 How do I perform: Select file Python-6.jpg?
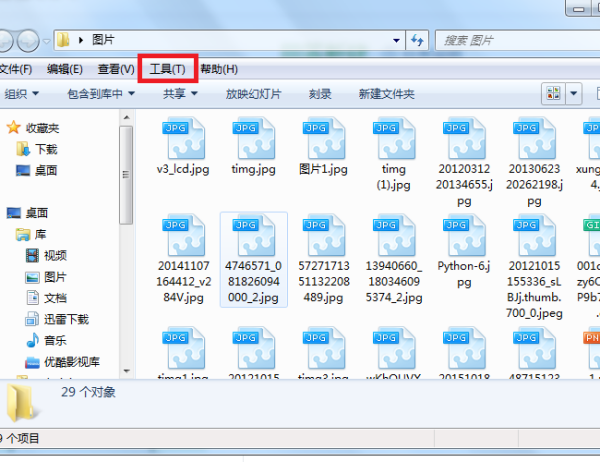pos(464,251)
